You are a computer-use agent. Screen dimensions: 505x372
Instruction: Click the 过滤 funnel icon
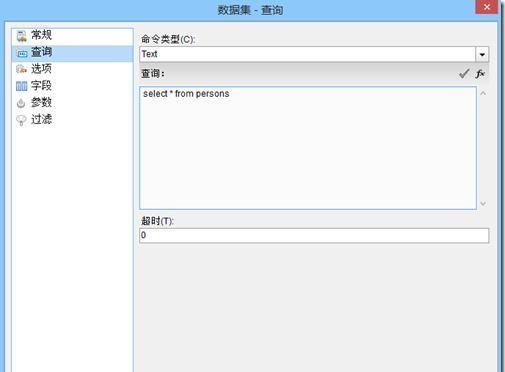(x=21, y=120)
